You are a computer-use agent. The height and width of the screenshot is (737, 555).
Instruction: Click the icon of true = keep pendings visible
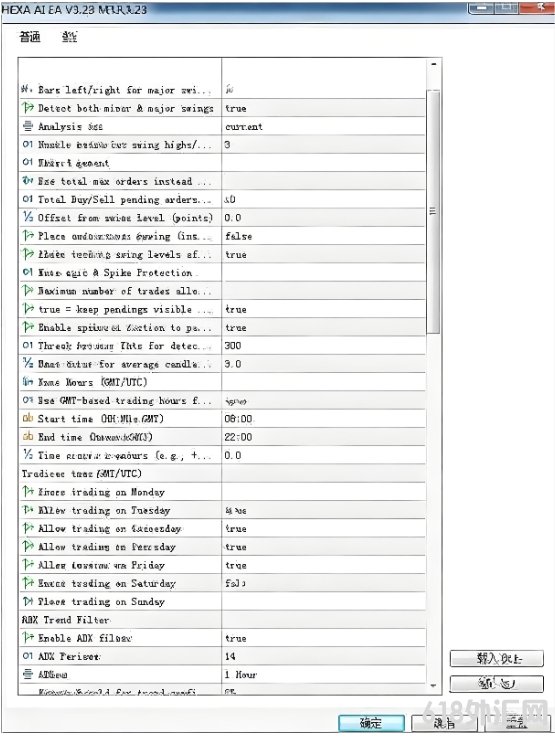pyautogui.click(x=28, y=309)
